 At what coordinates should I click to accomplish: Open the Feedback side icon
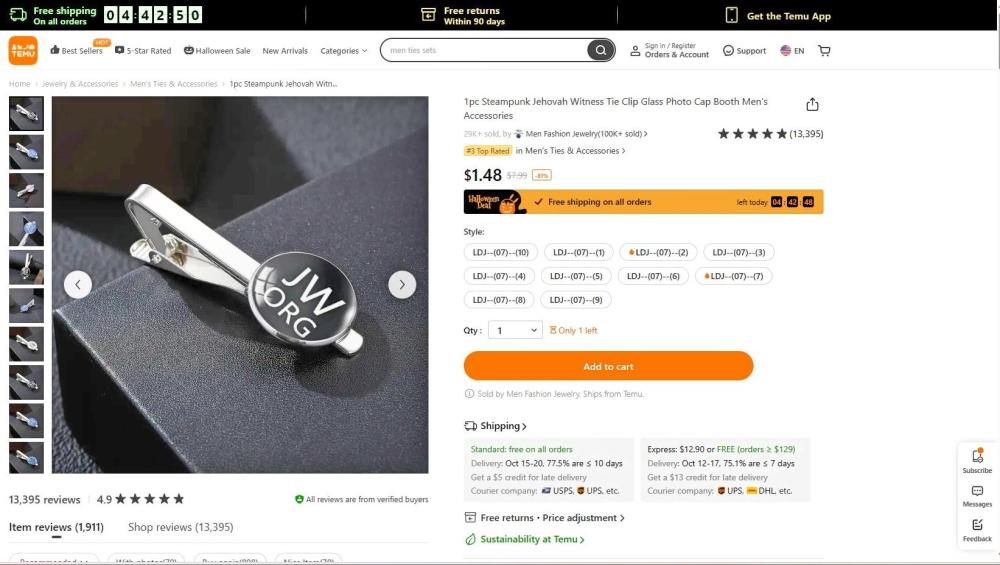977,529
